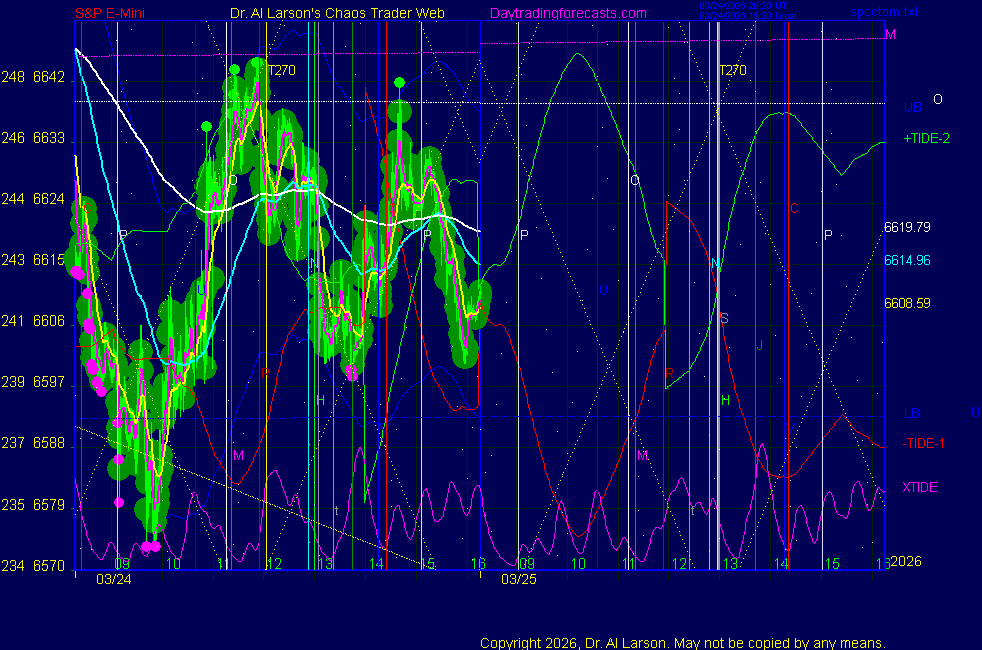Click the yellow 6608.59 price readout
This screenshot has width=982, height=650.
pyautogui.click(x=907, y=302)
